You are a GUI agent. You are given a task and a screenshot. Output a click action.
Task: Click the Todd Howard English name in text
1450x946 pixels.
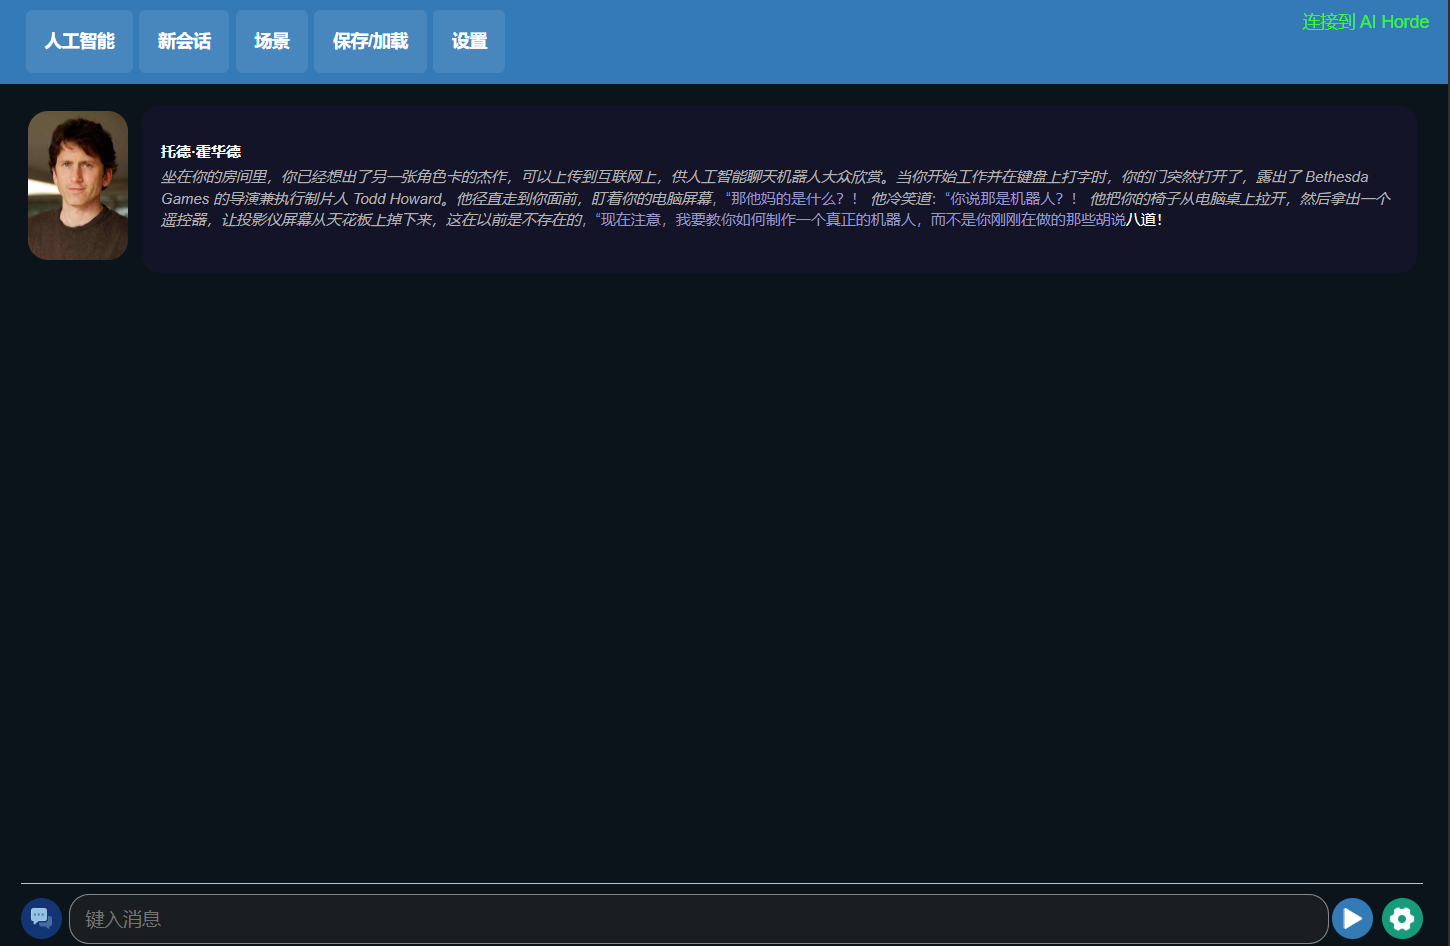click(x=397, y=199)
